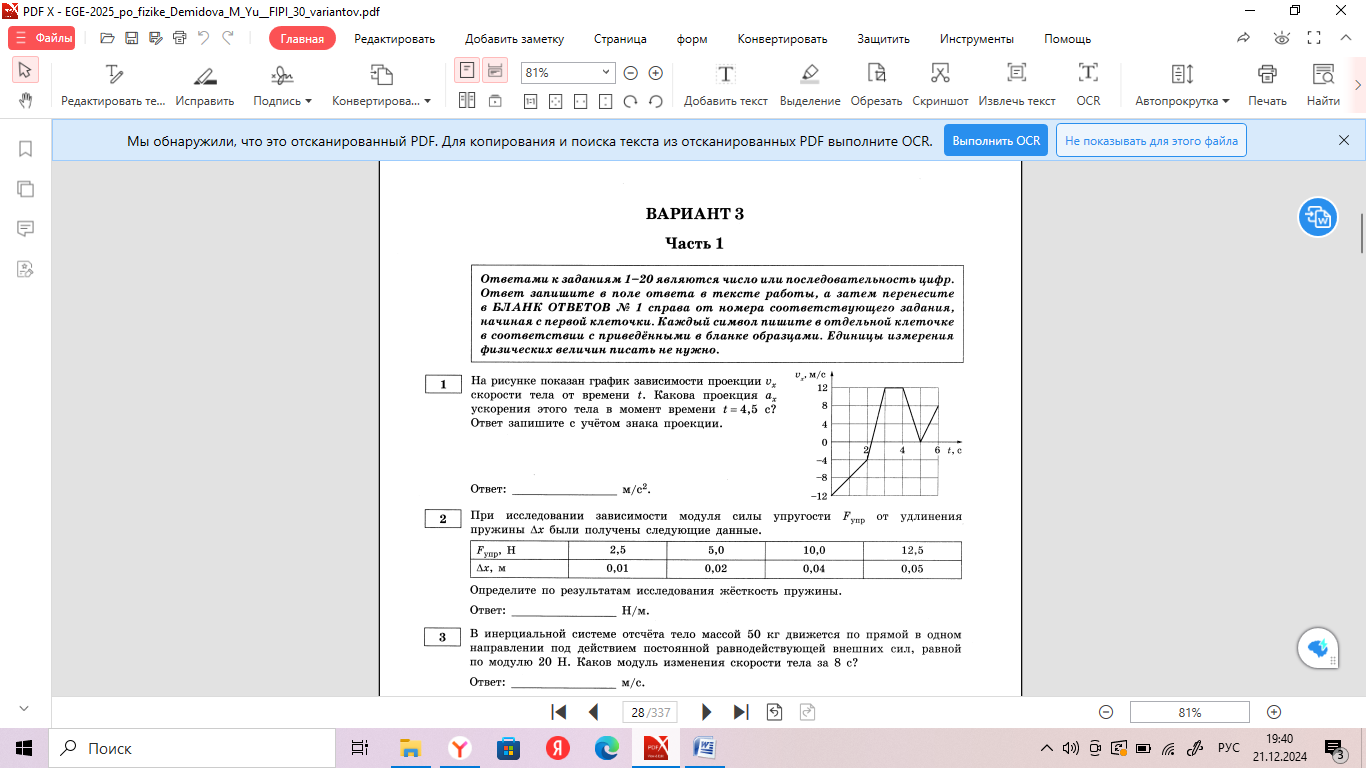Viewport: 1366px width, 768px height.
Task: Open the Защитить tab
Action: tap(883, 39)
